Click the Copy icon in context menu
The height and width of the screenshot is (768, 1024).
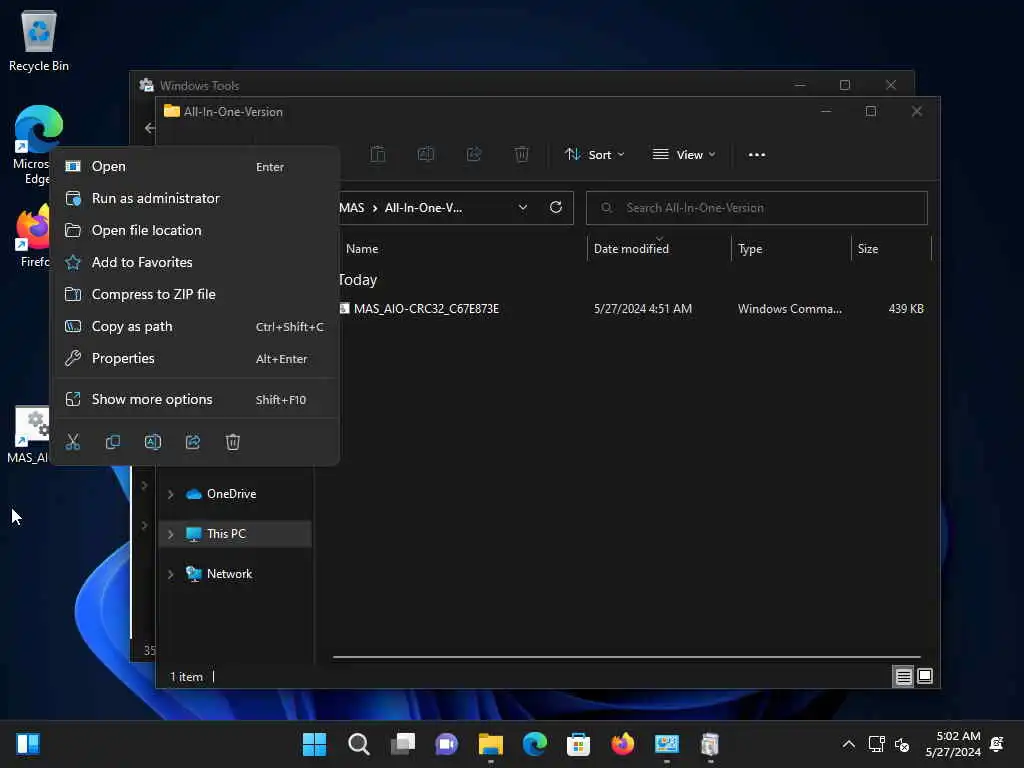(x=112, y=442)
